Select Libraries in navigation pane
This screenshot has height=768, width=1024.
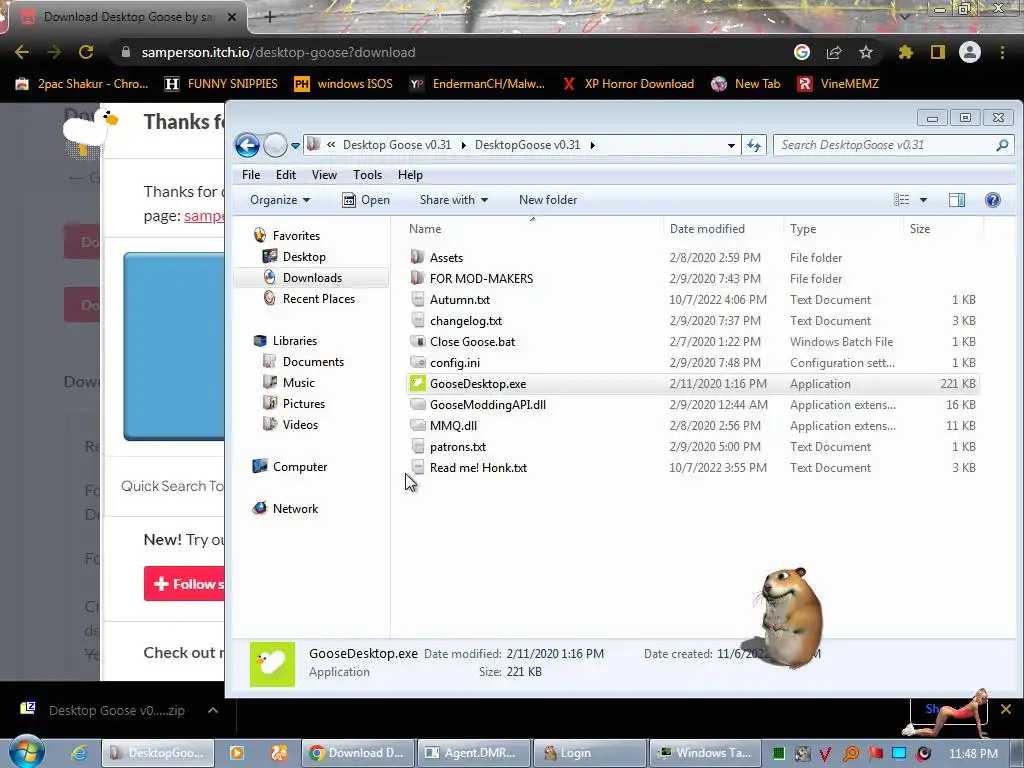[x=295, y=341]
